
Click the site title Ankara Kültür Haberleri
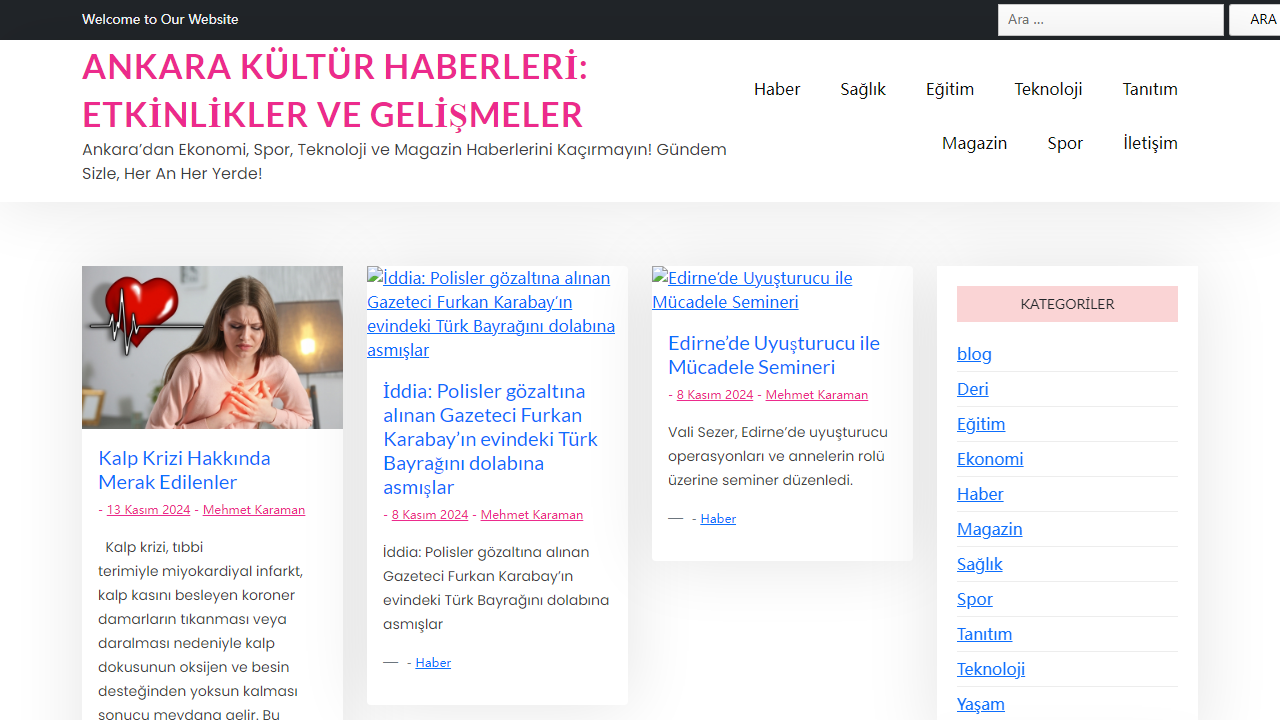click(x=335, y=90)
